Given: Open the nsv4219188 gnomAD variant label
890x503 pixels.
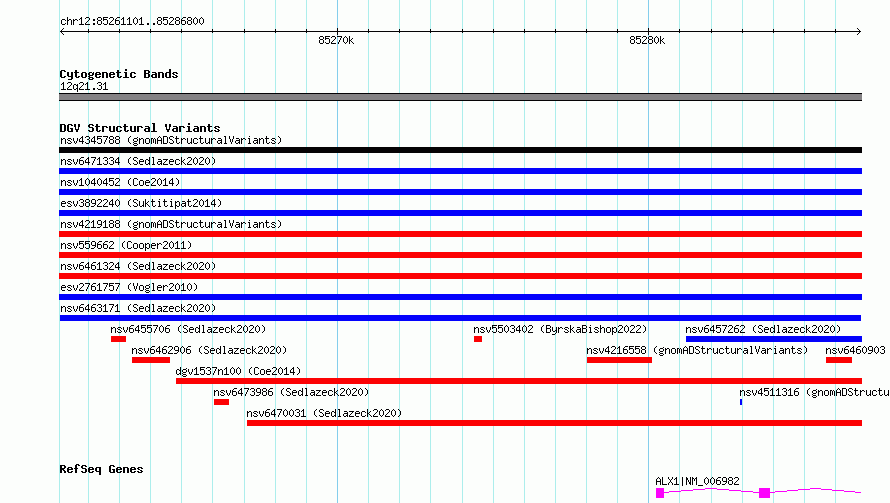Looking at the screenshot, I should pyautogui.click(x=171, y=224).
